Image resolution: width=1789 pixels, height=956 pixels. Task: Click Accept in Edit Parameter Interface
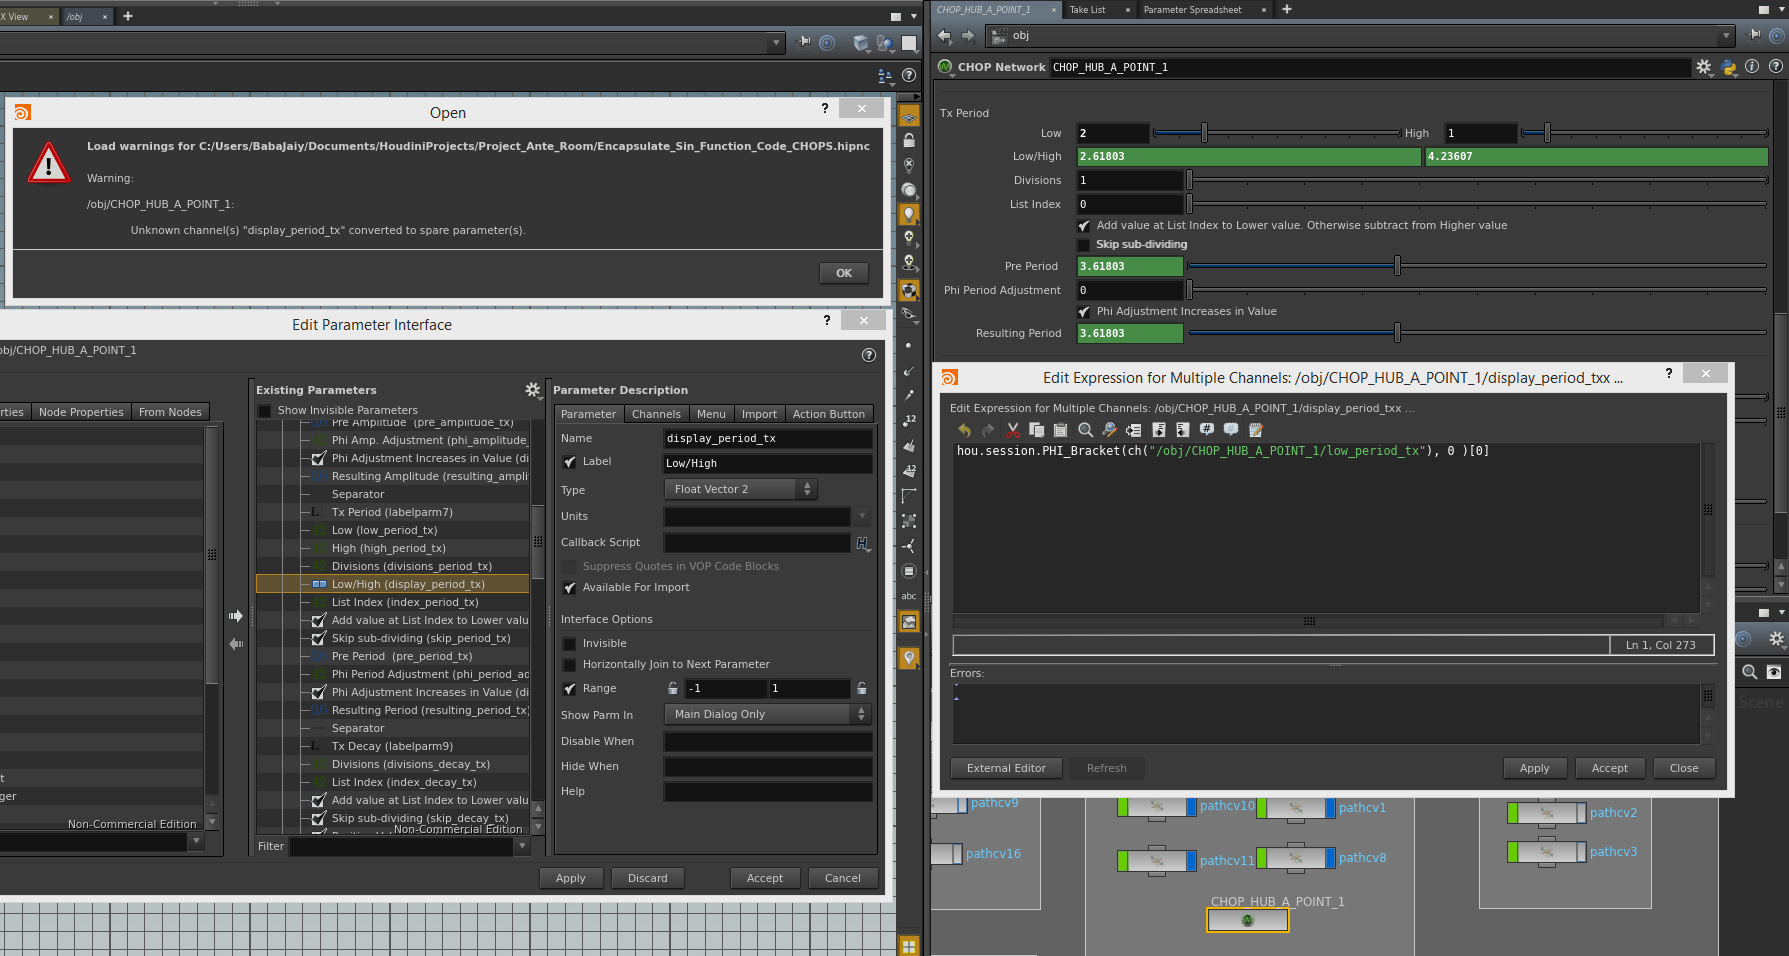tap(765, 878)
